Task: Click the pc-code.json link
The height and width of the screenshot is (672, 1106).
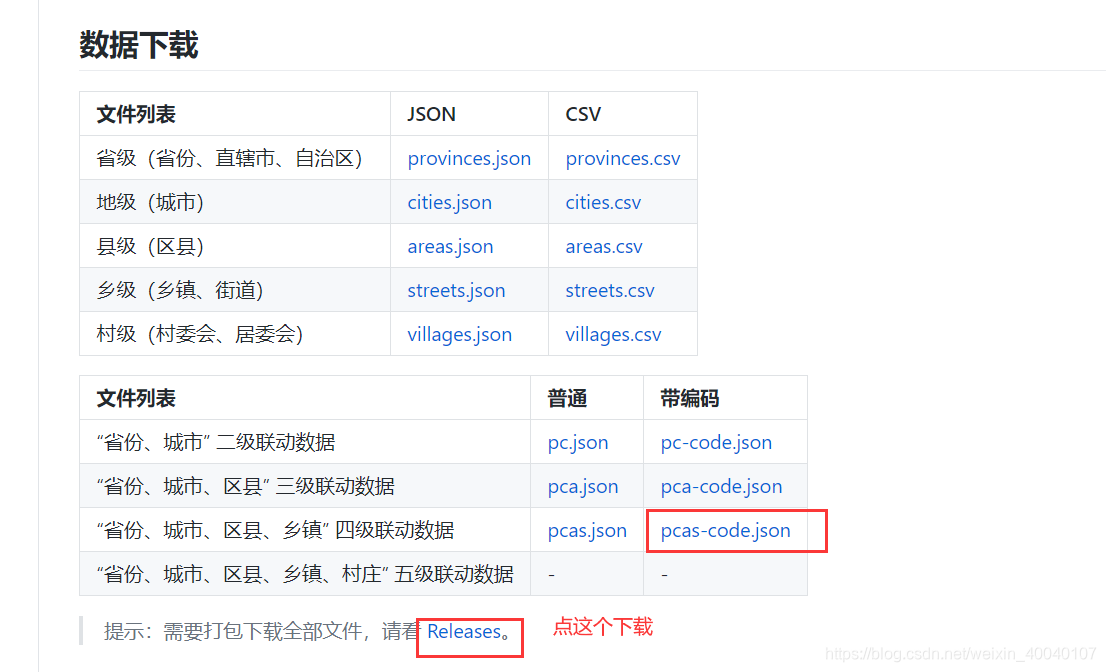Action: click(x=716, y=443)
